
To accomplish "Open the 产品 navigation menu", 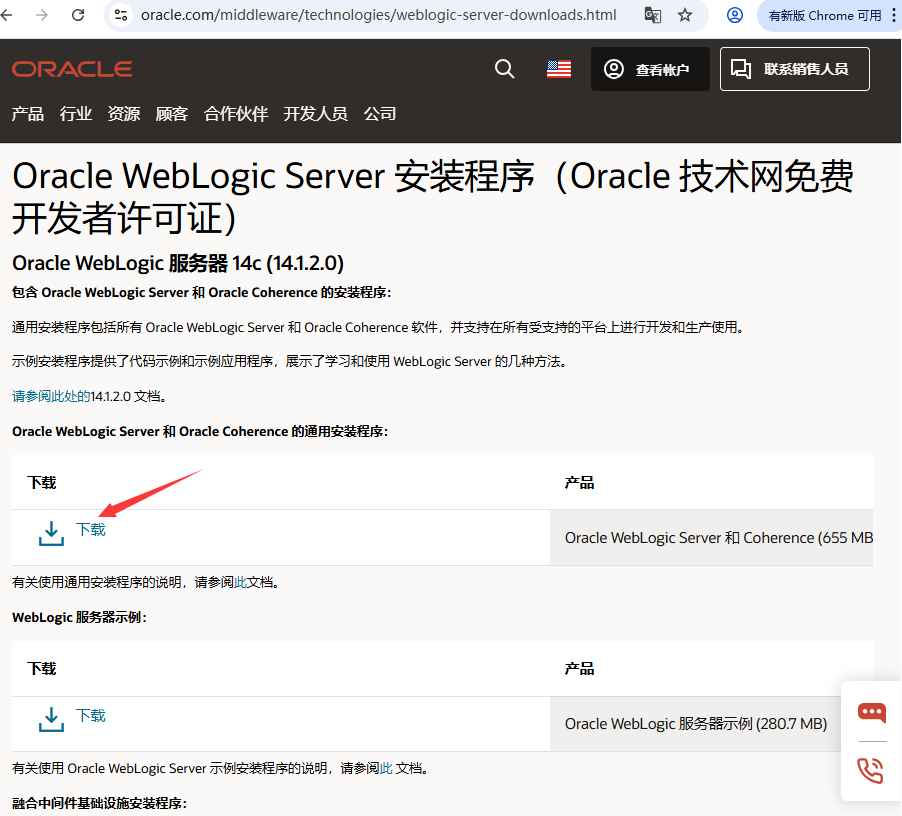I will pos(28,114).
